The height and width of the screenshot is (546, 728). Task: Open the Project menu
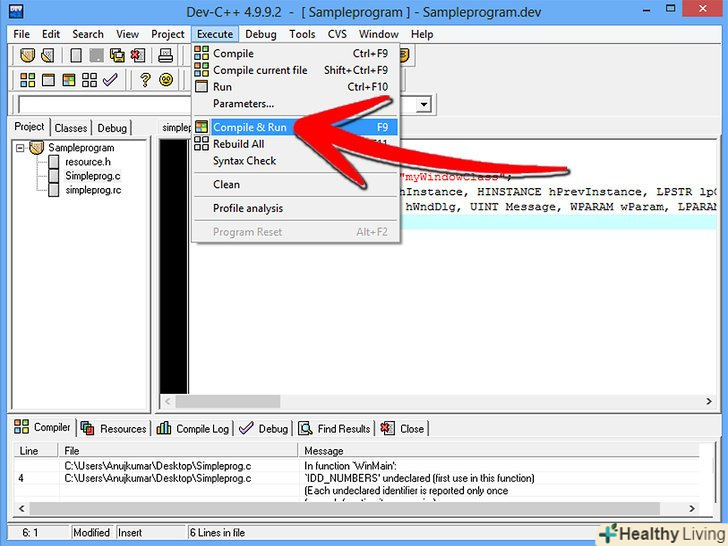(168, 34)
